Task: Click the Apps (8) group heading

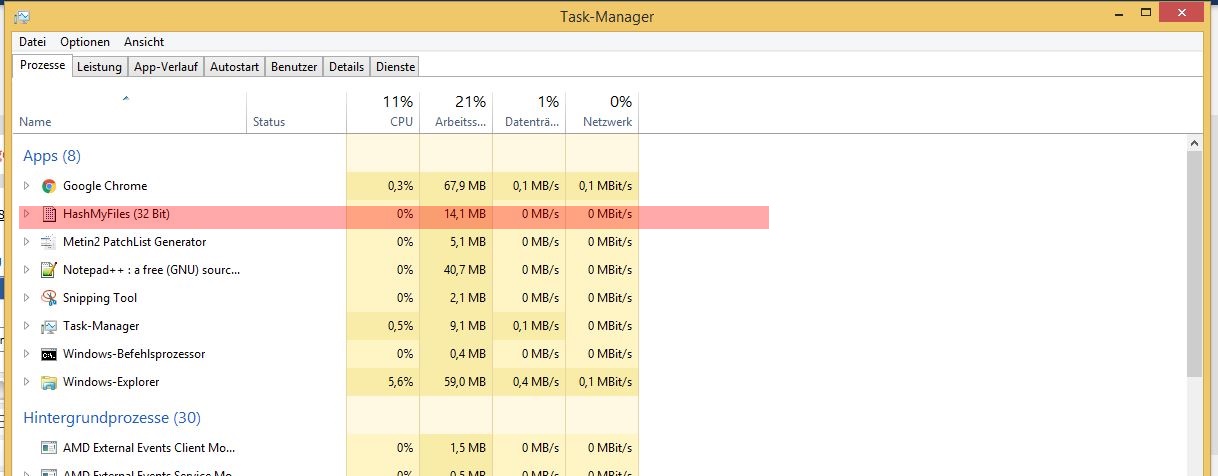Action: [x=52, y=156]
